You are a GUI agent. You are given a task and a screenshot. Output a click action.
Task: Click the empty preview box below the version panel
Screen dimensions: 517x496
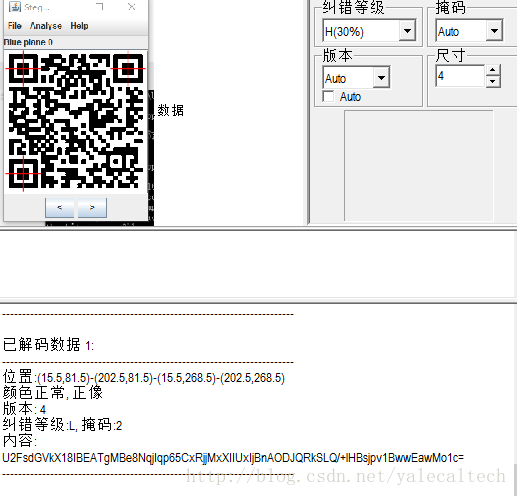coord(419,165)
